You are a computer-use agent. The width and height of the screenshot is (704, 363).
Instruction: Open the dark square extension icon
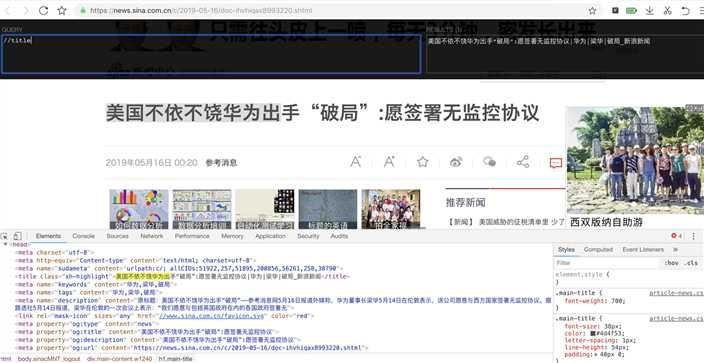[616, 10]
